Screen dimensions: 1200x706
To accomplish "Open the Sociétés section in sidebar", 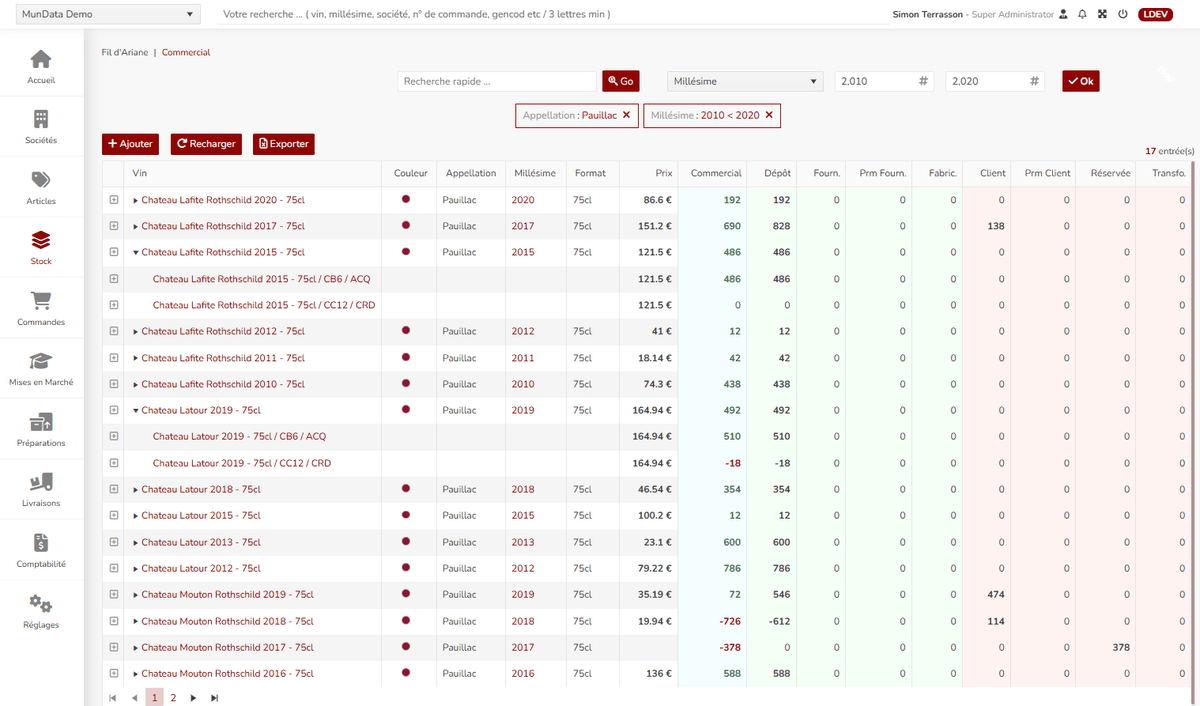I will (41, 127).
